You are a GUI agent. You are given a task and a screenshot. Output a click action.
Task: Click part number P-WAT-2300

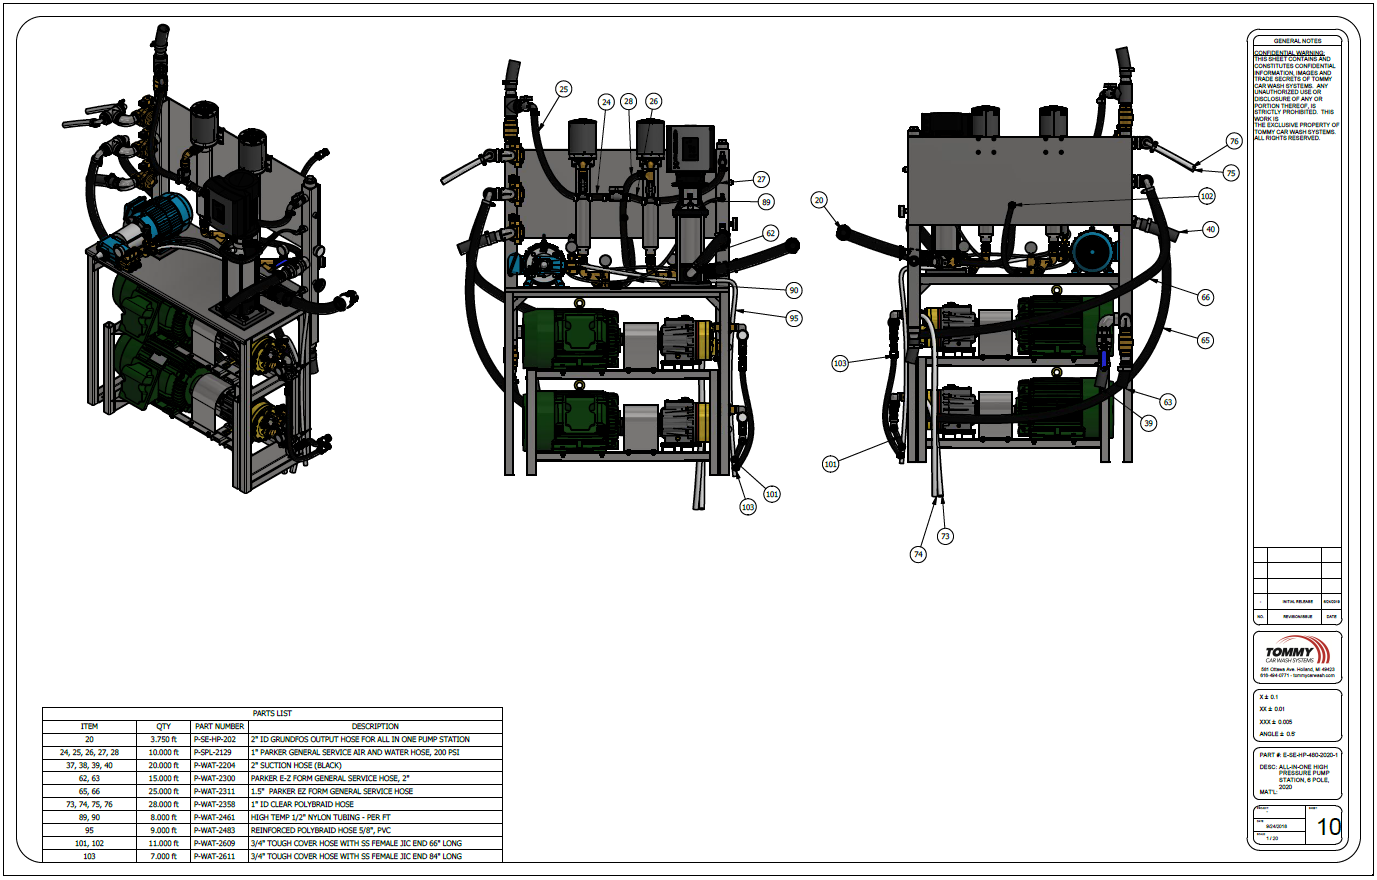click(x=215, y=778)
